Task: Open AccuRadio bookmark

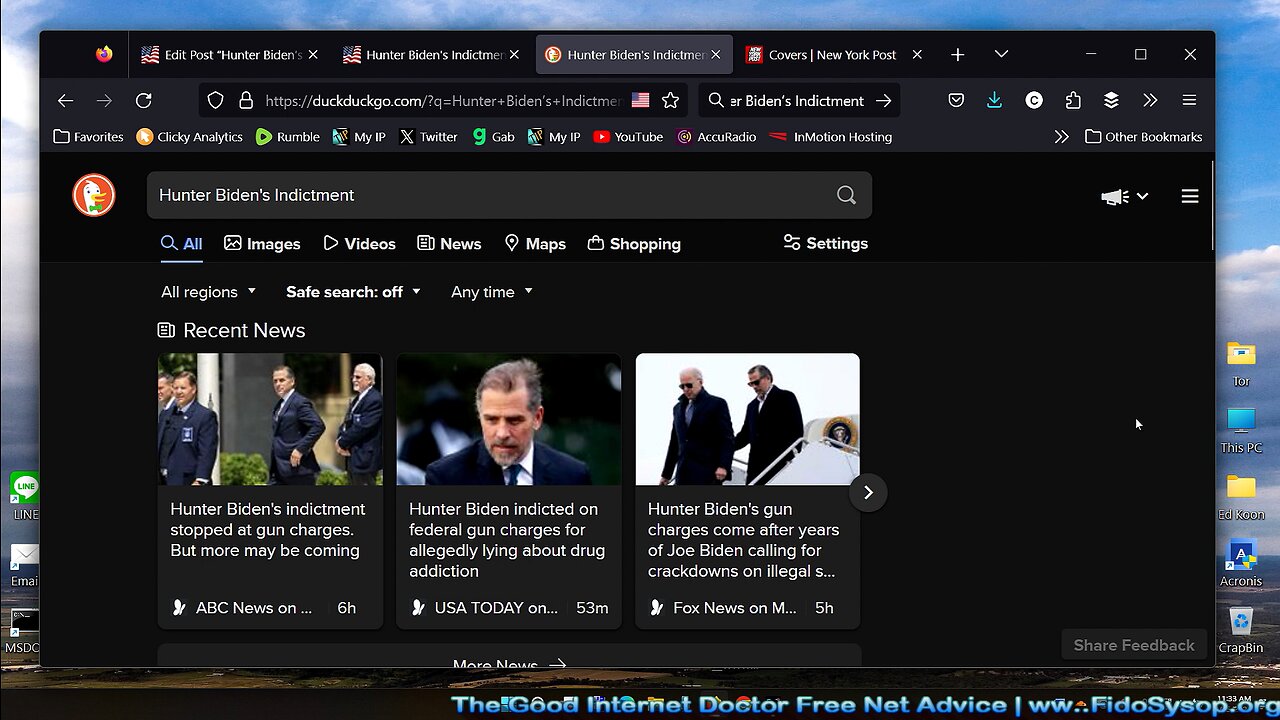Action: (717, 137)
